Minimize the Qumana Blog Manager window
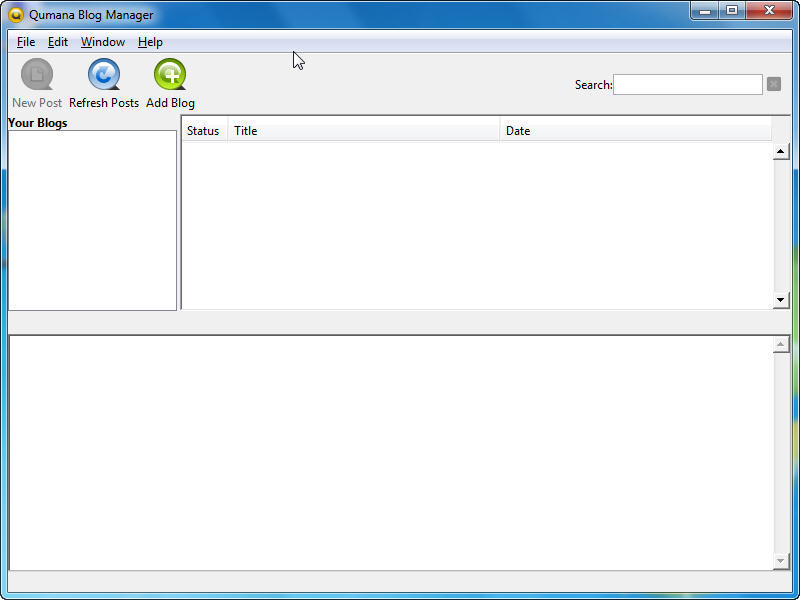Viewport: 800px width, 600px height. point(705,11)
